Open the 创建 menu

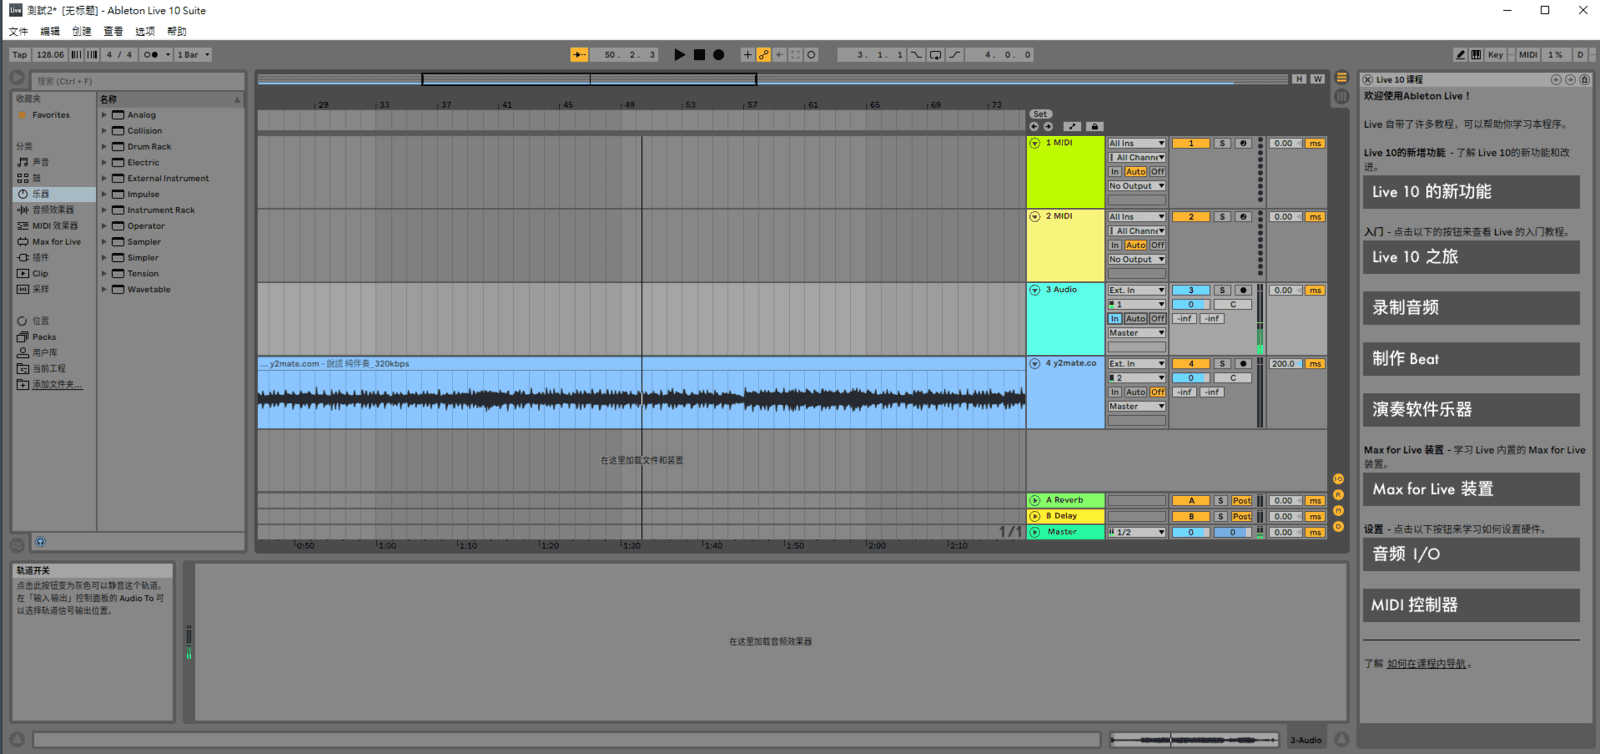(82, 32)
